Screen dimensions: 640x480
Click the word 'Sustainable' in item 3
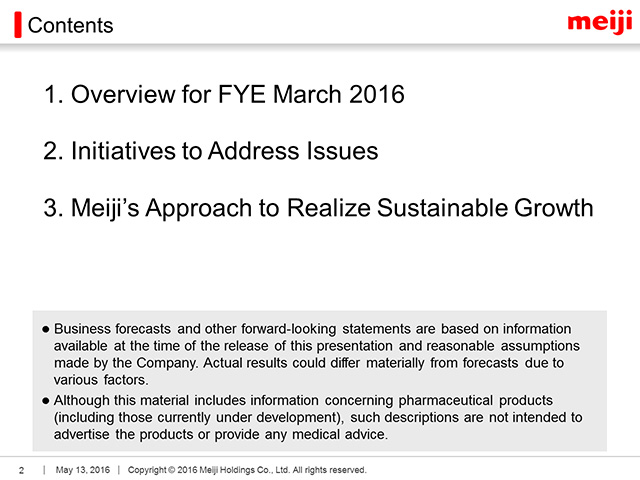point(442,208)
